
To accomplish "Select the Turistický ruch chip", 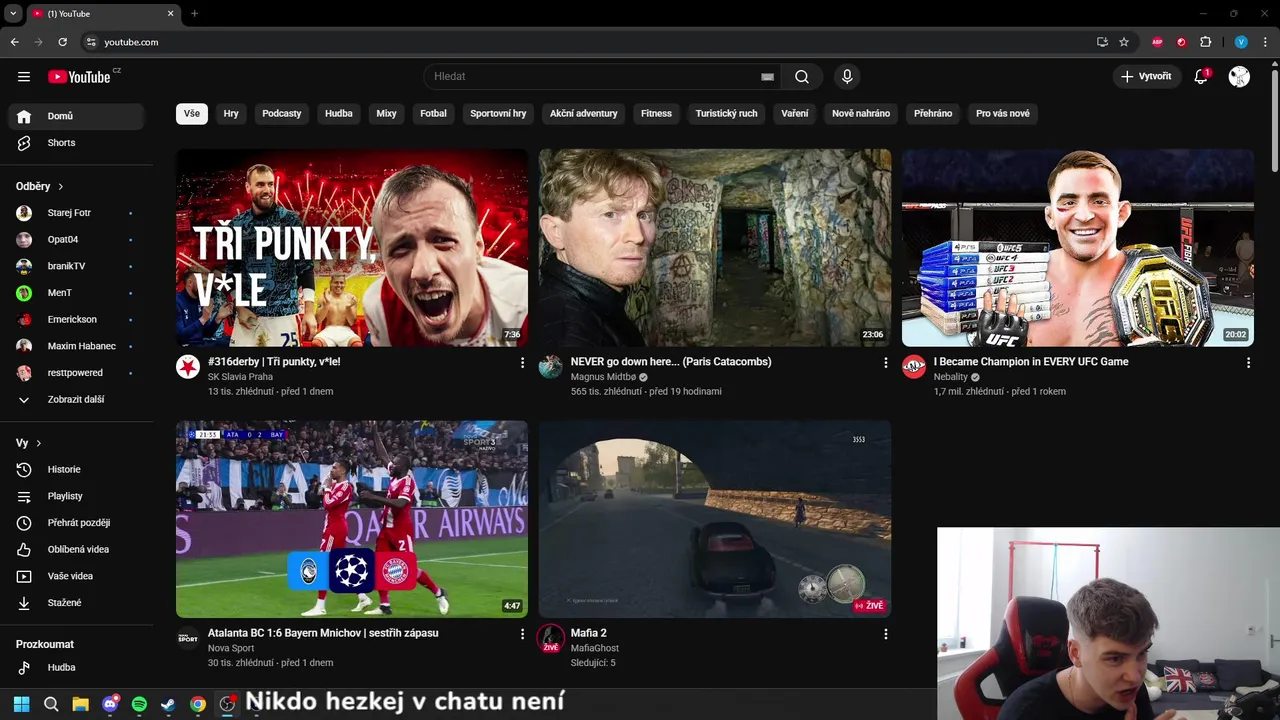I will 727,113.
